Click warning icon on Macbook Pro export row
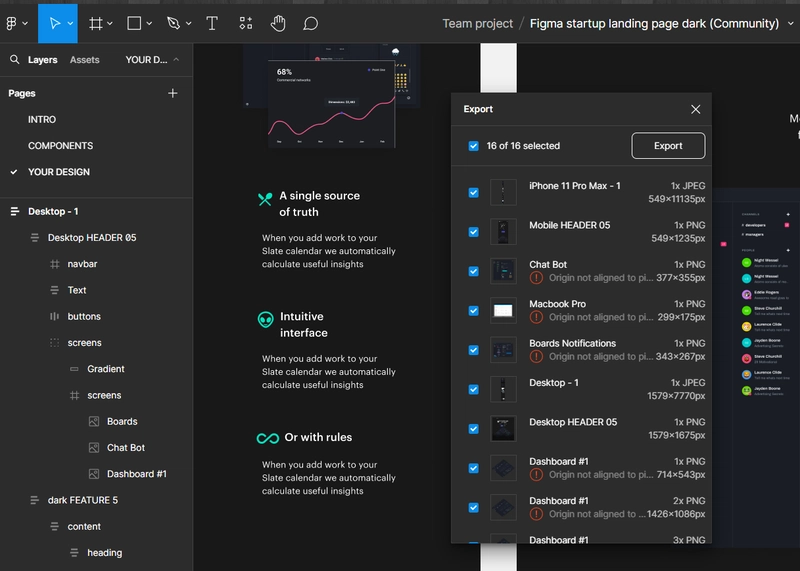The image size is (800, 571). [536, 317]
